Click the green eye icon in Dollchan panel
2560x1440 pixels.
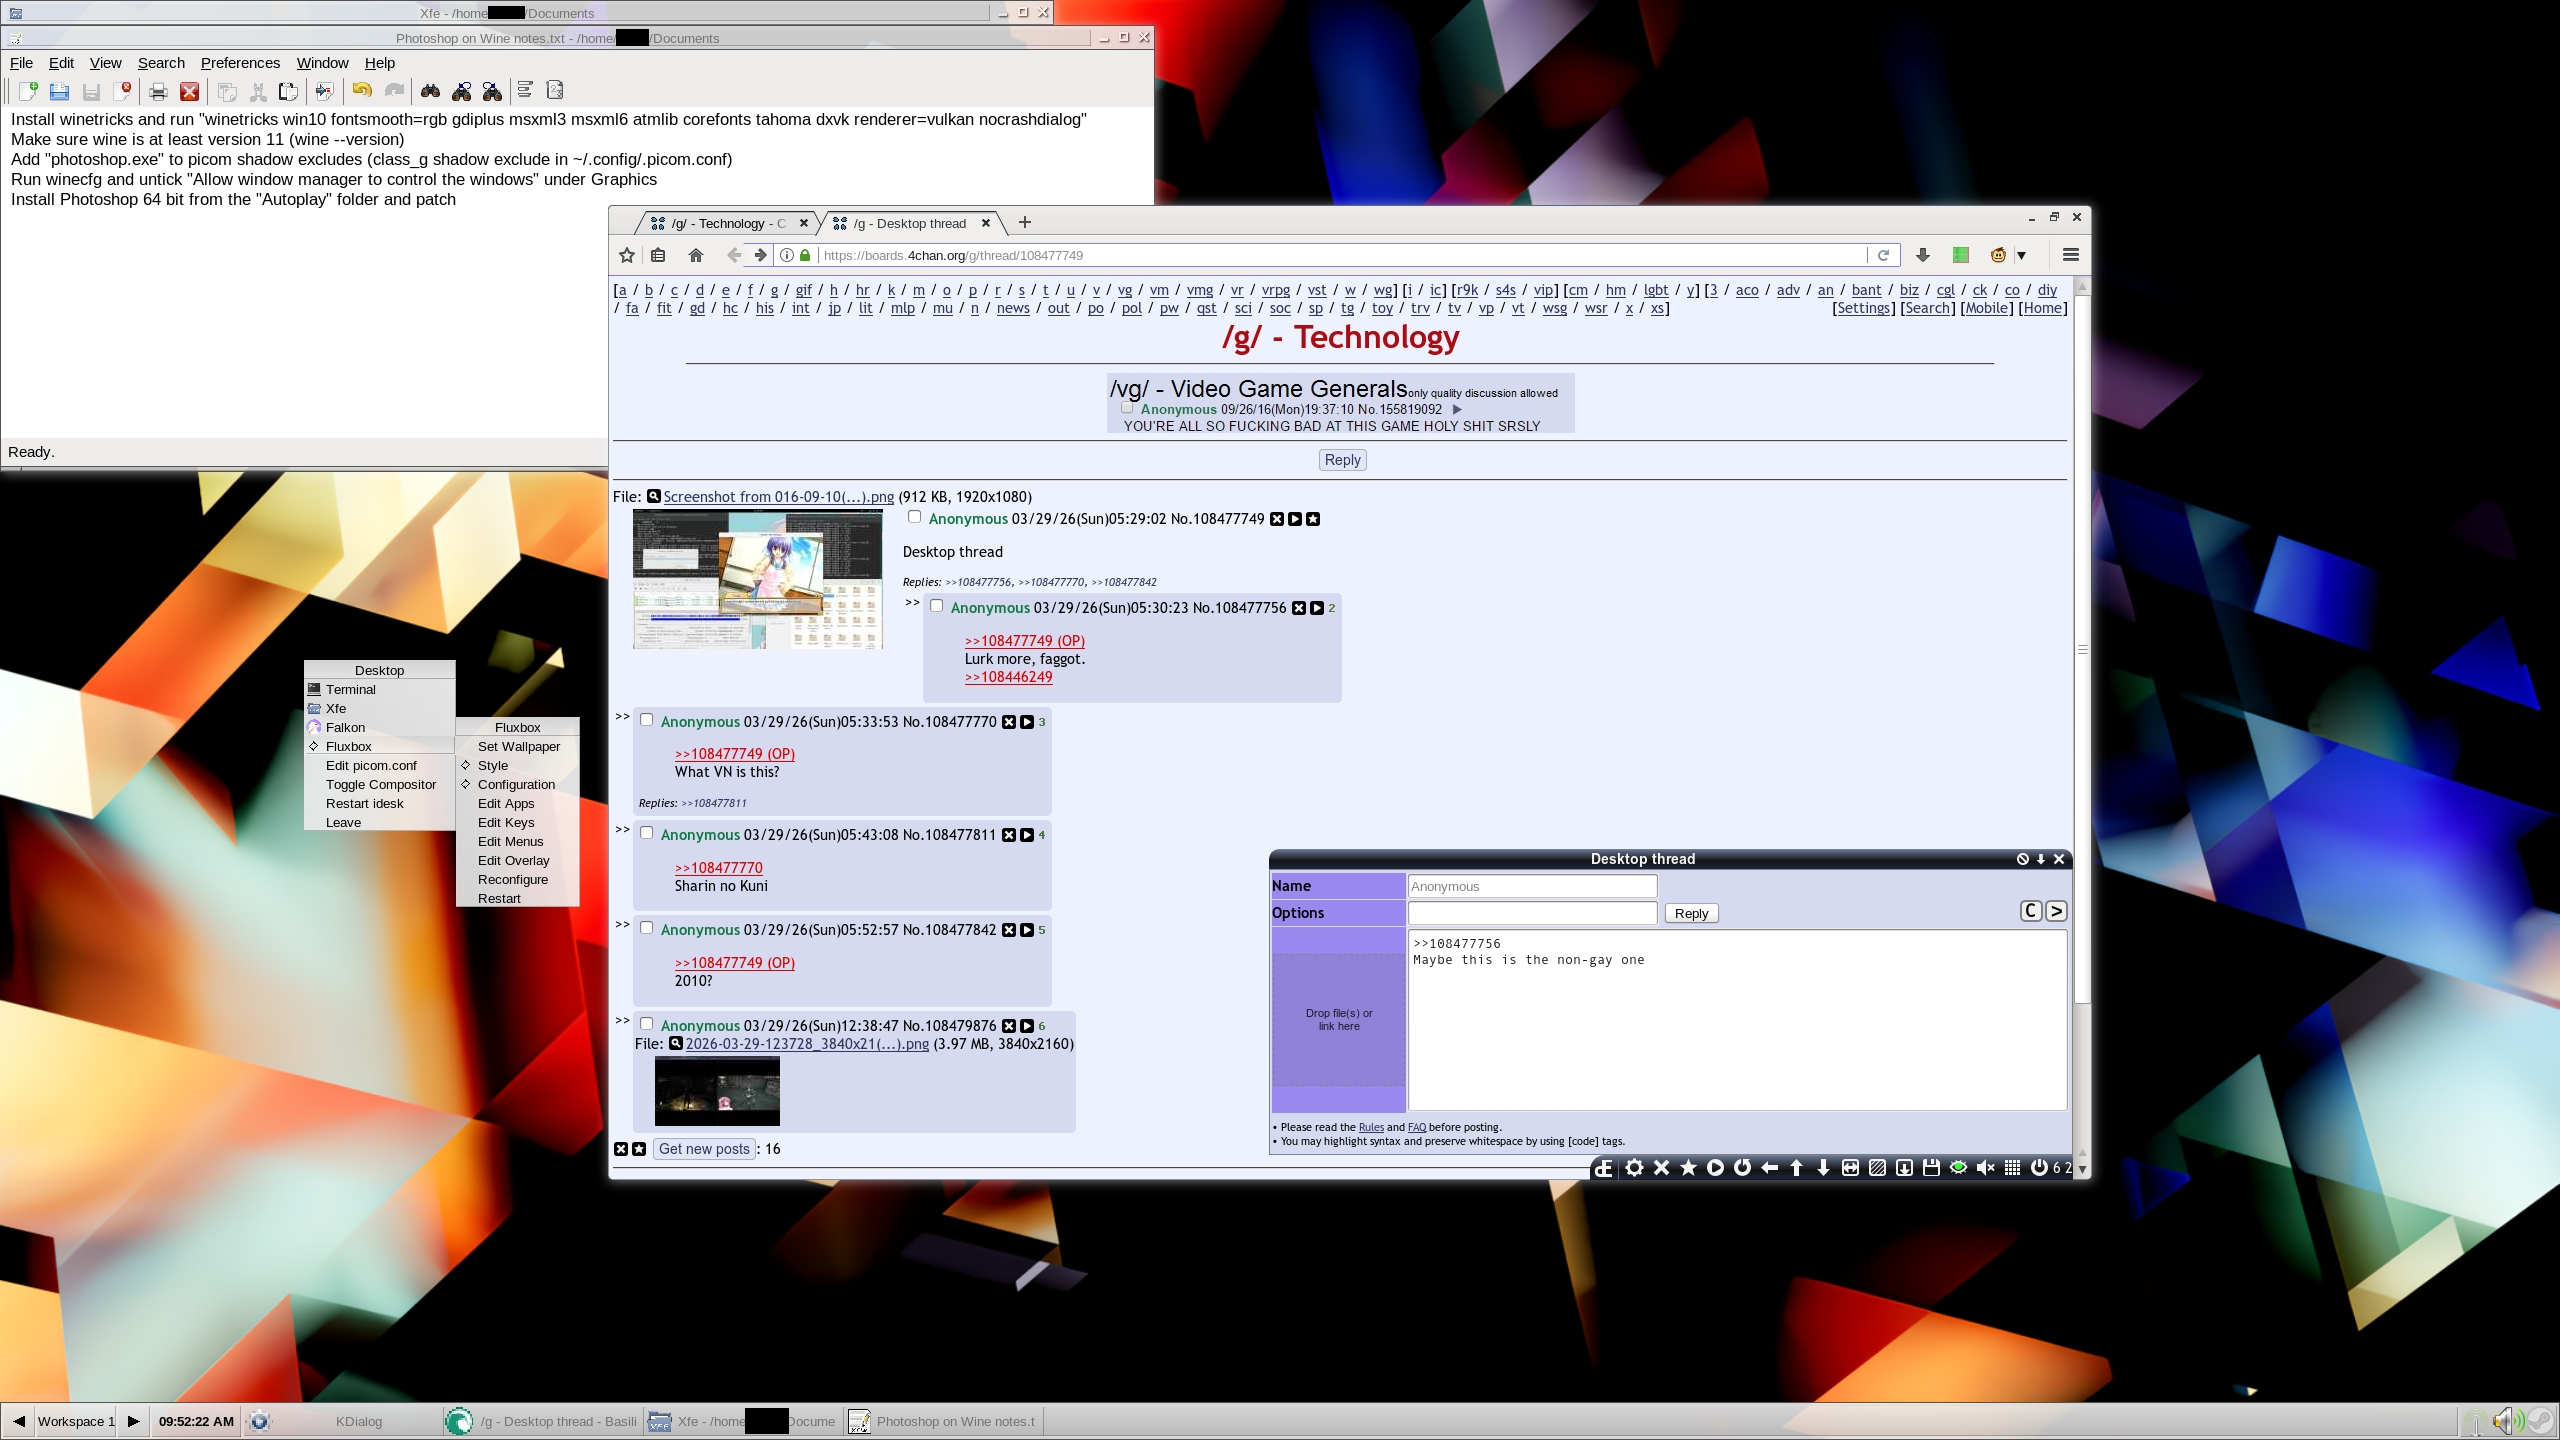[1958, 1167]
